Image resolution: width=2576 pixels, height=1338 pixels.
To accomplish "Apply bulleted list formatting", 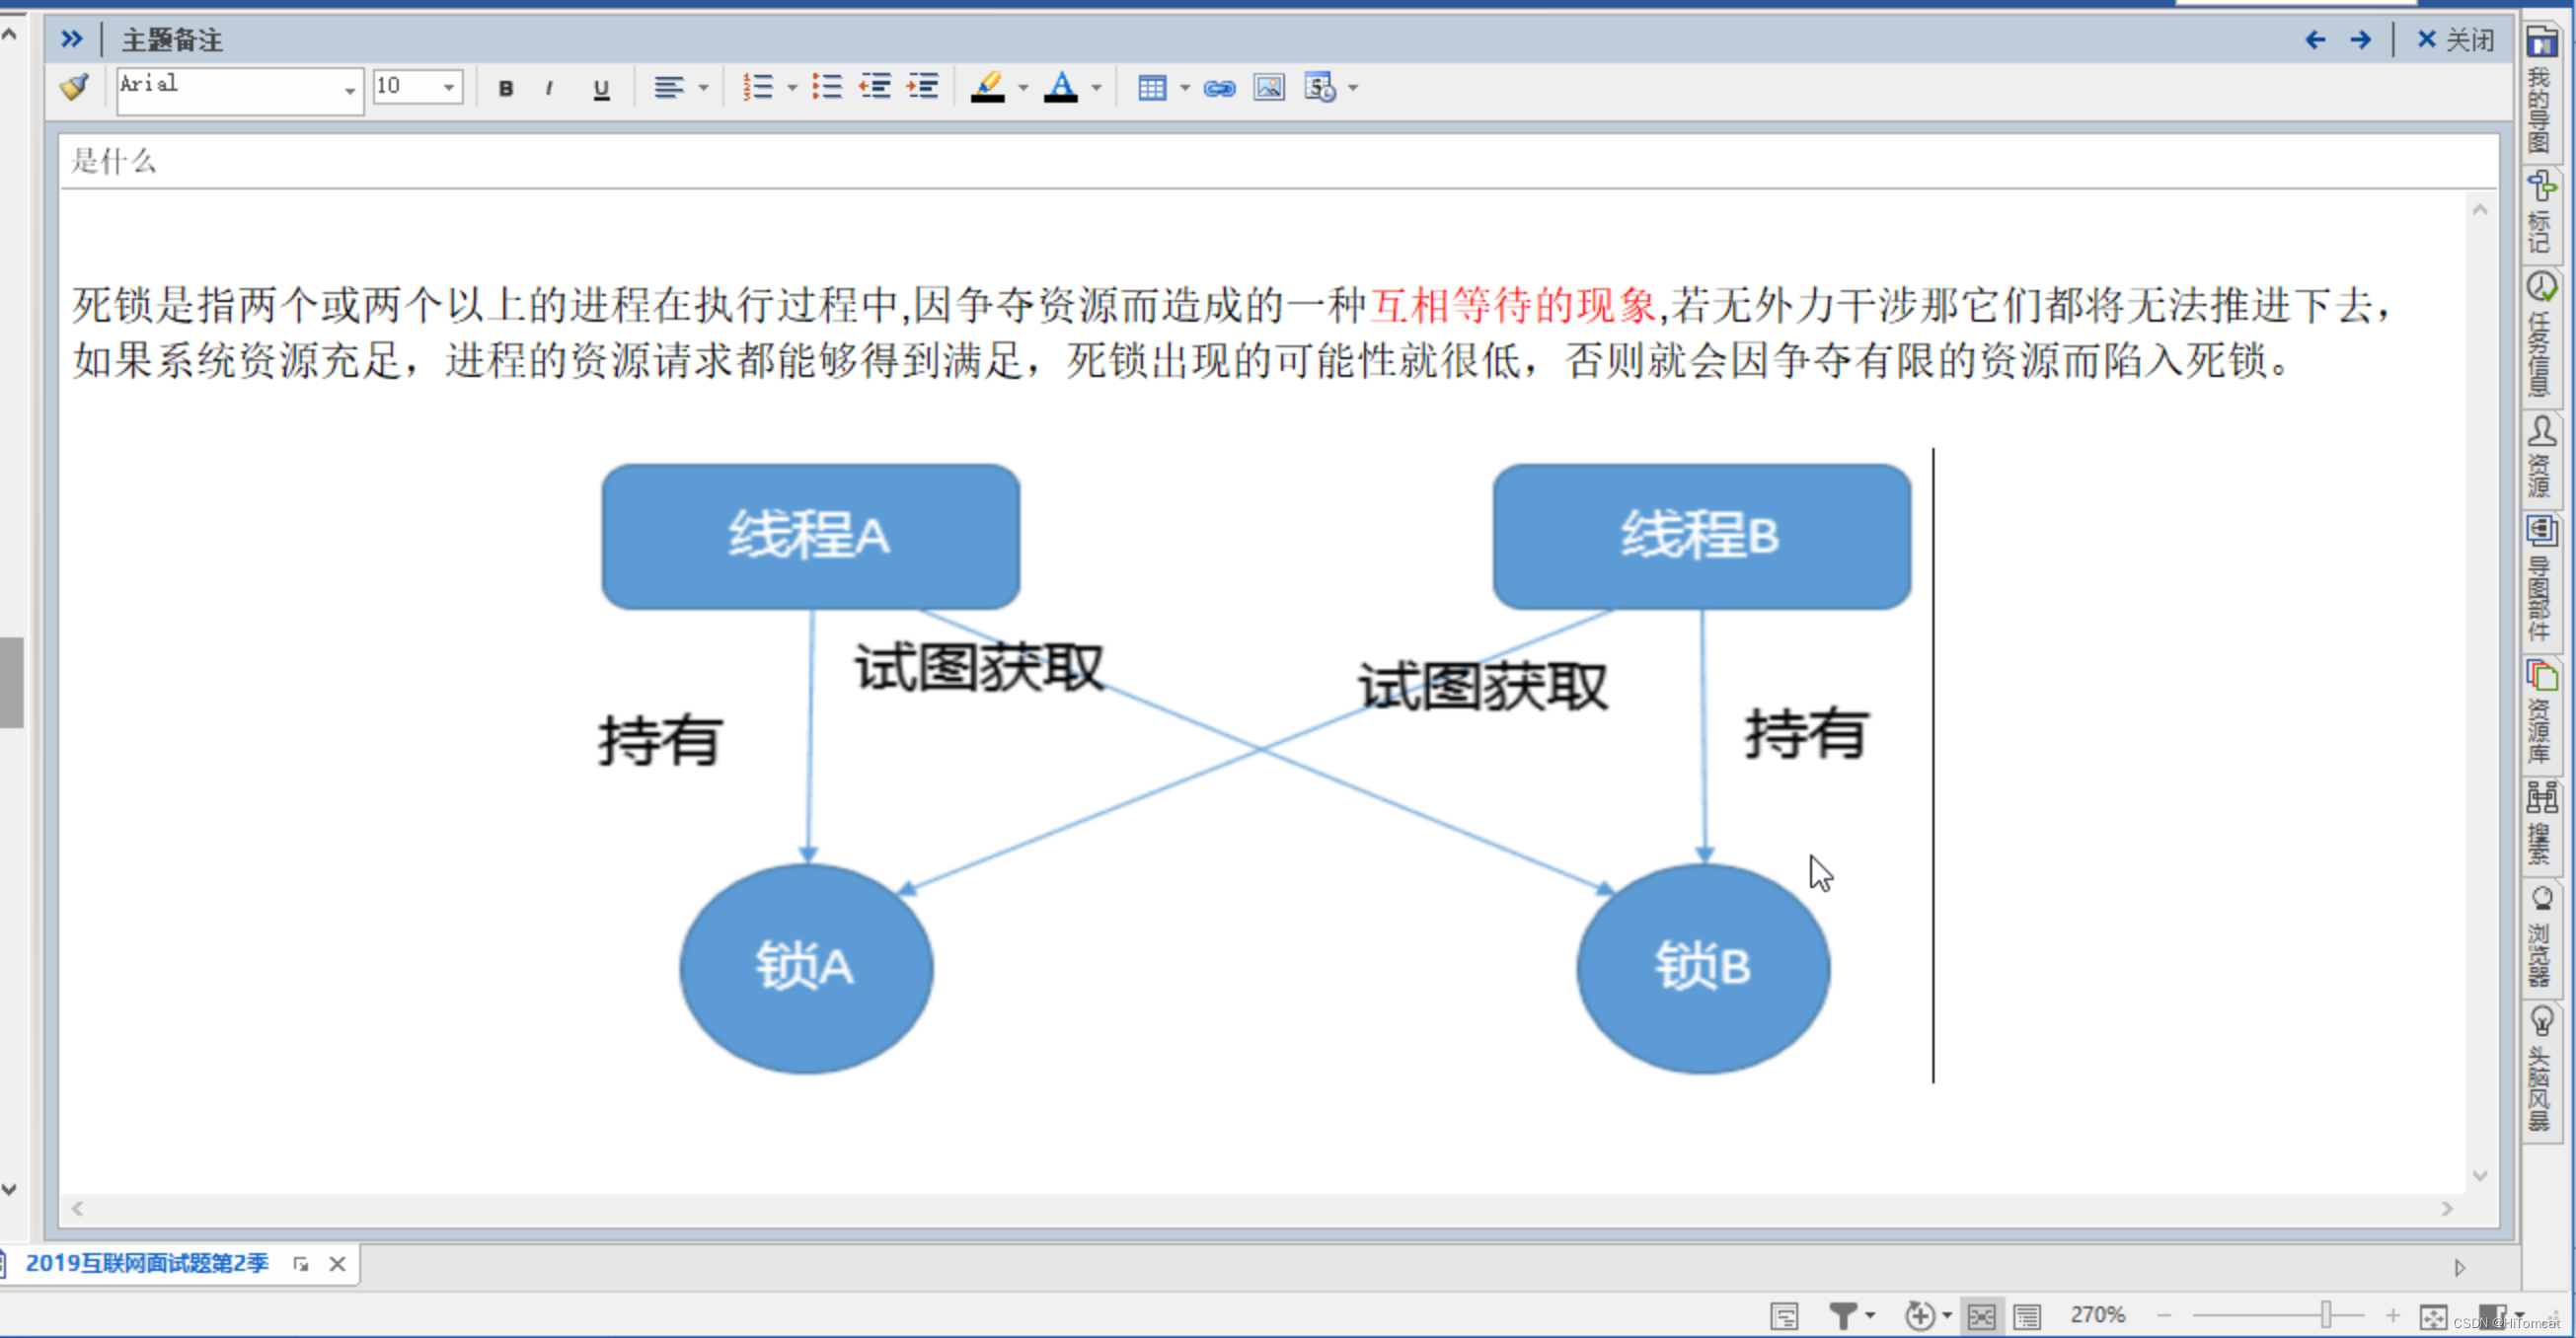I will pos(827,88).
